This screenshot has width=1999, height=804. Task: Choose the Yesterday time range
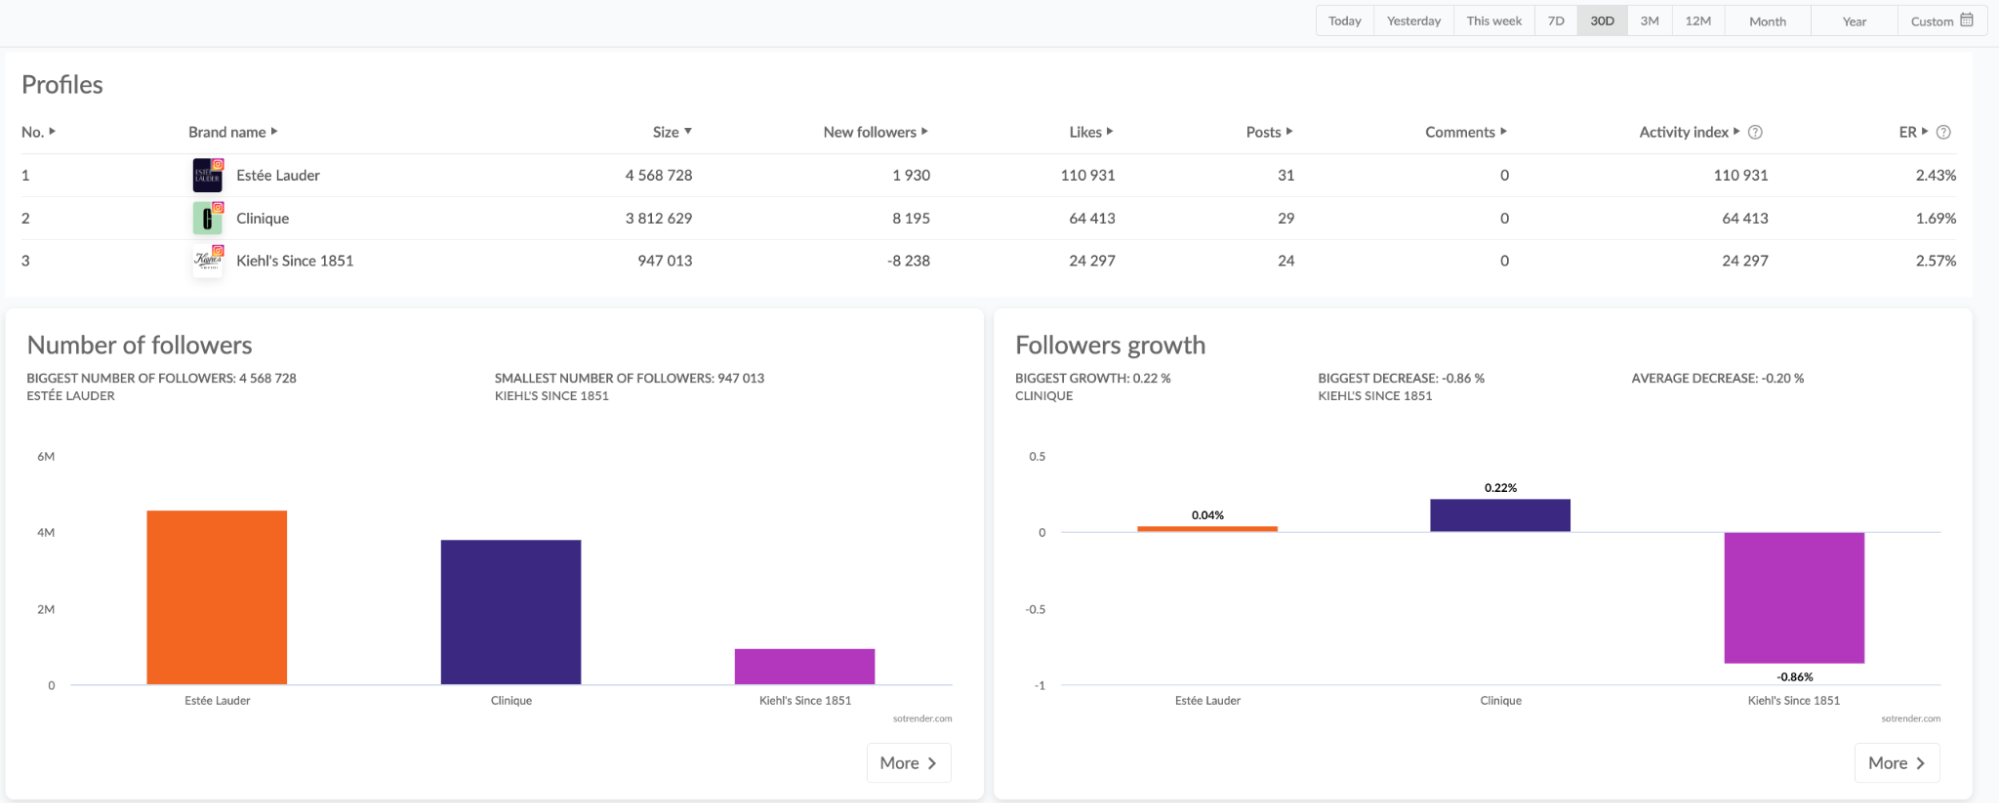point(1413,21)
